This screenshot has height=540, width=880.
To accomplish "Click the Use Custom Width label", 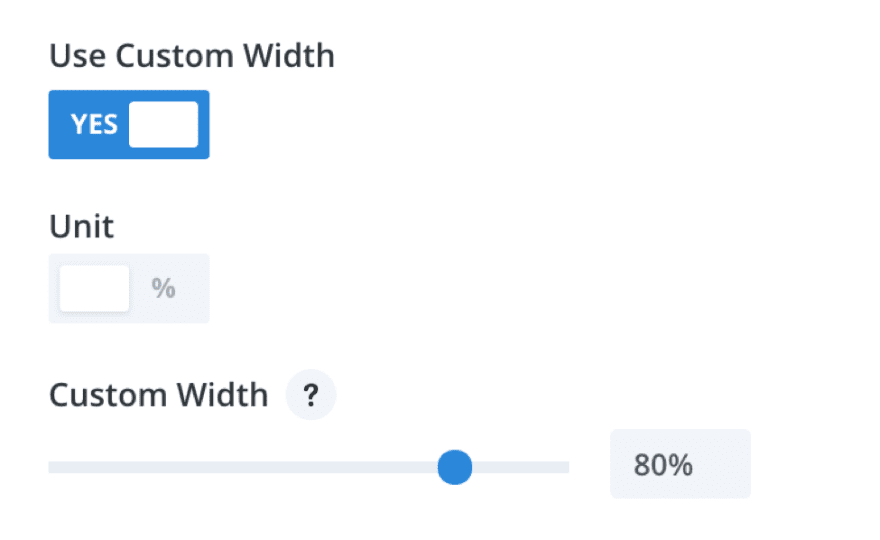I will [x=192, y=56].
